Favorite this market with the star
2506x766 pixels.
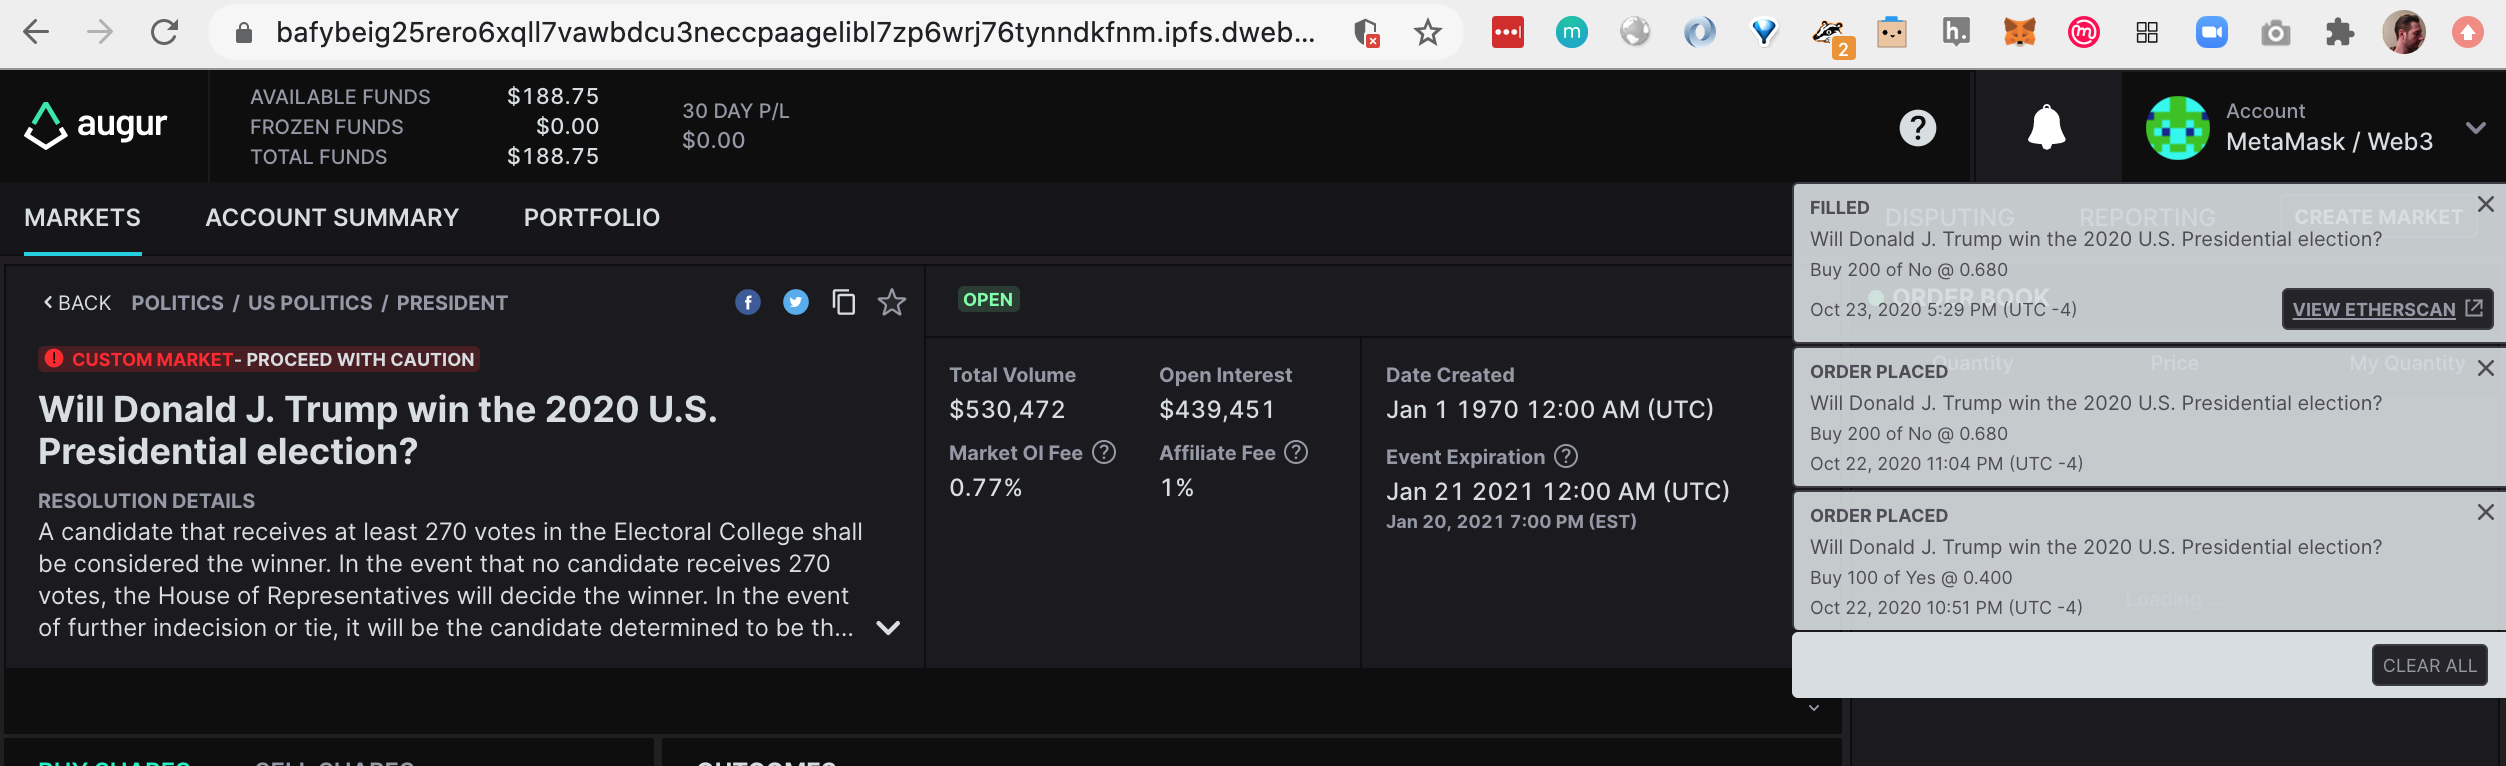892,302
